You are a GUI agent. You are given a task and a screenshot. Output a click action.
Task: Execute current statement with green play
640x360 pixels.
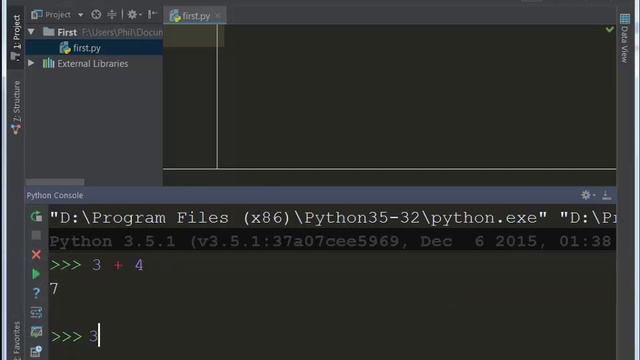click(x=36, y=274)
